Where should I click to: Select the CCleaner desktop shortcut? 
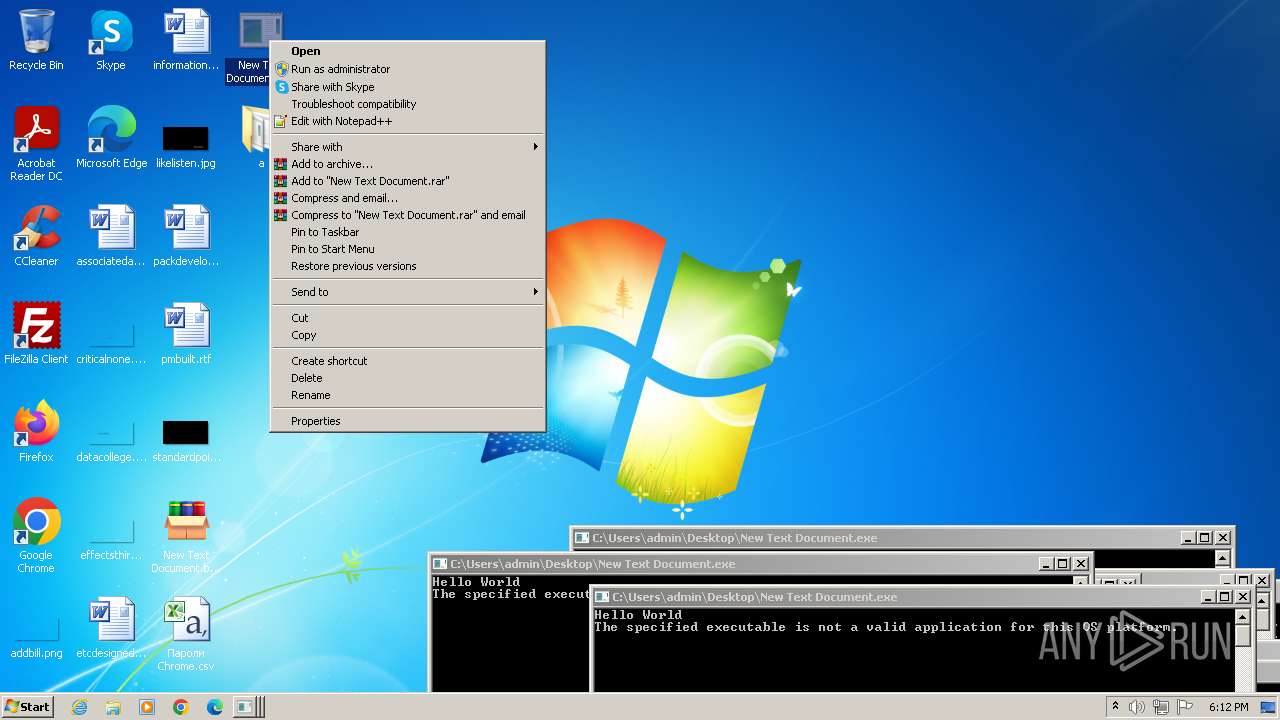coord(36,236)
